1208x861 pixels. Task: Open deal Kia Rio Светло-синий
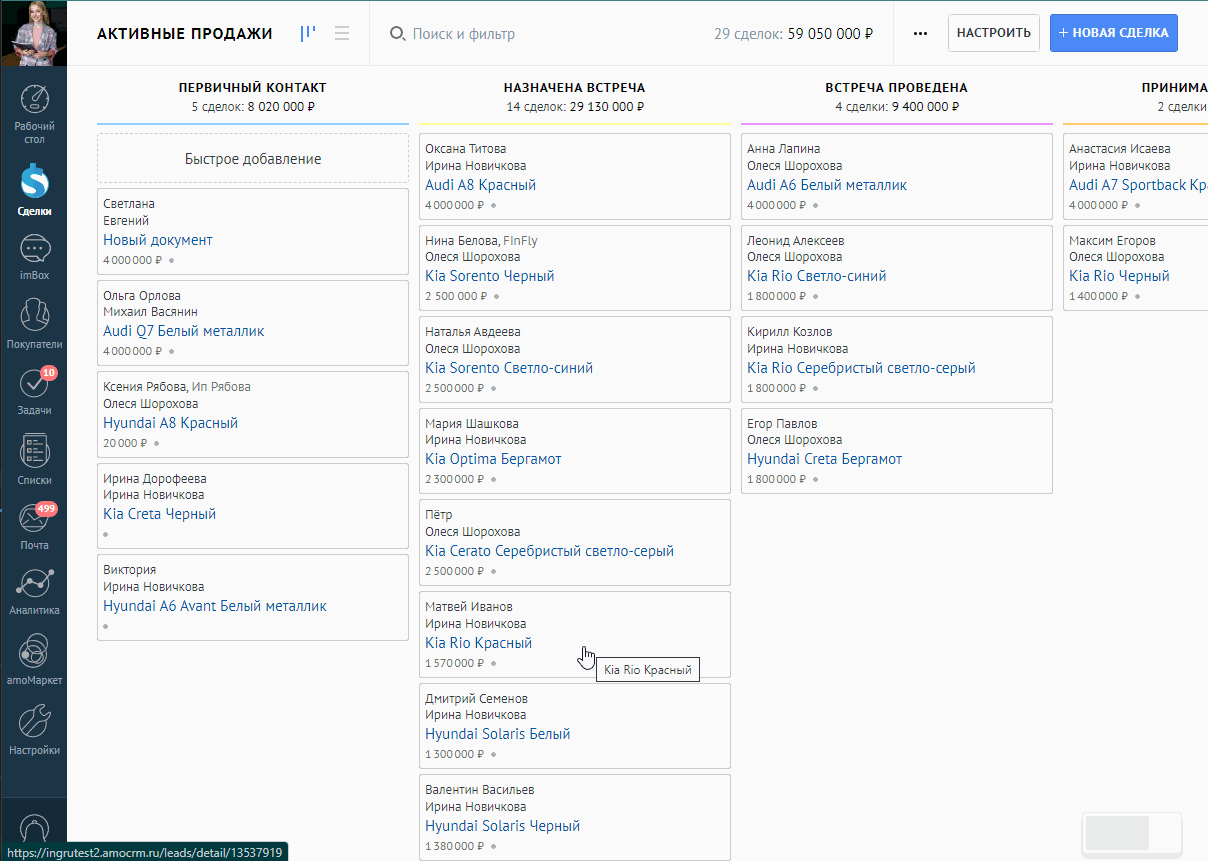point(817,276)
